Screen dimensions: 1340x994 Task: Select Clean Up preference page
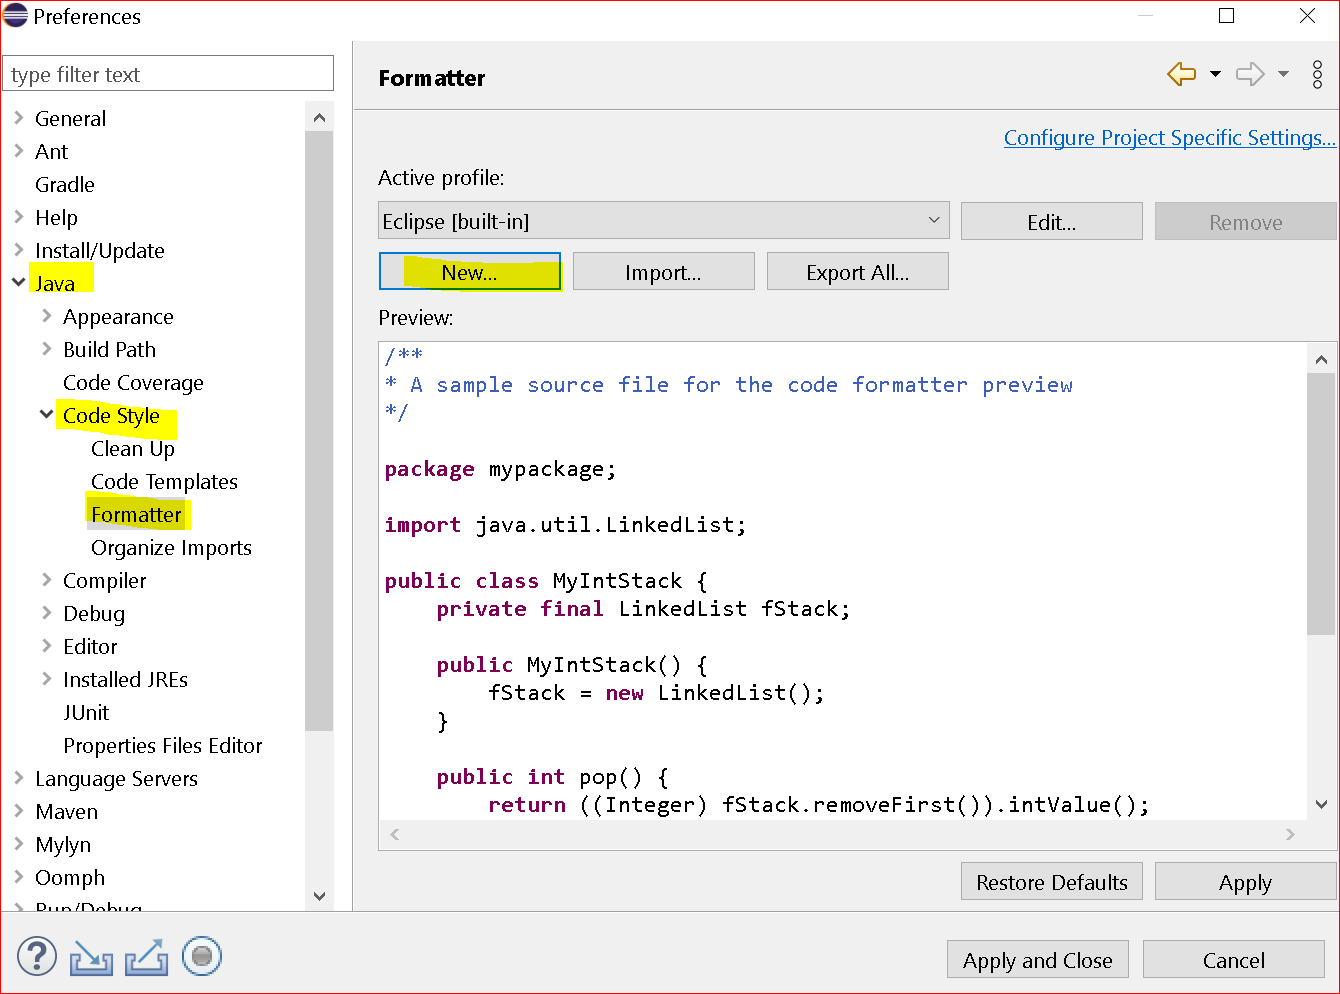132,448
